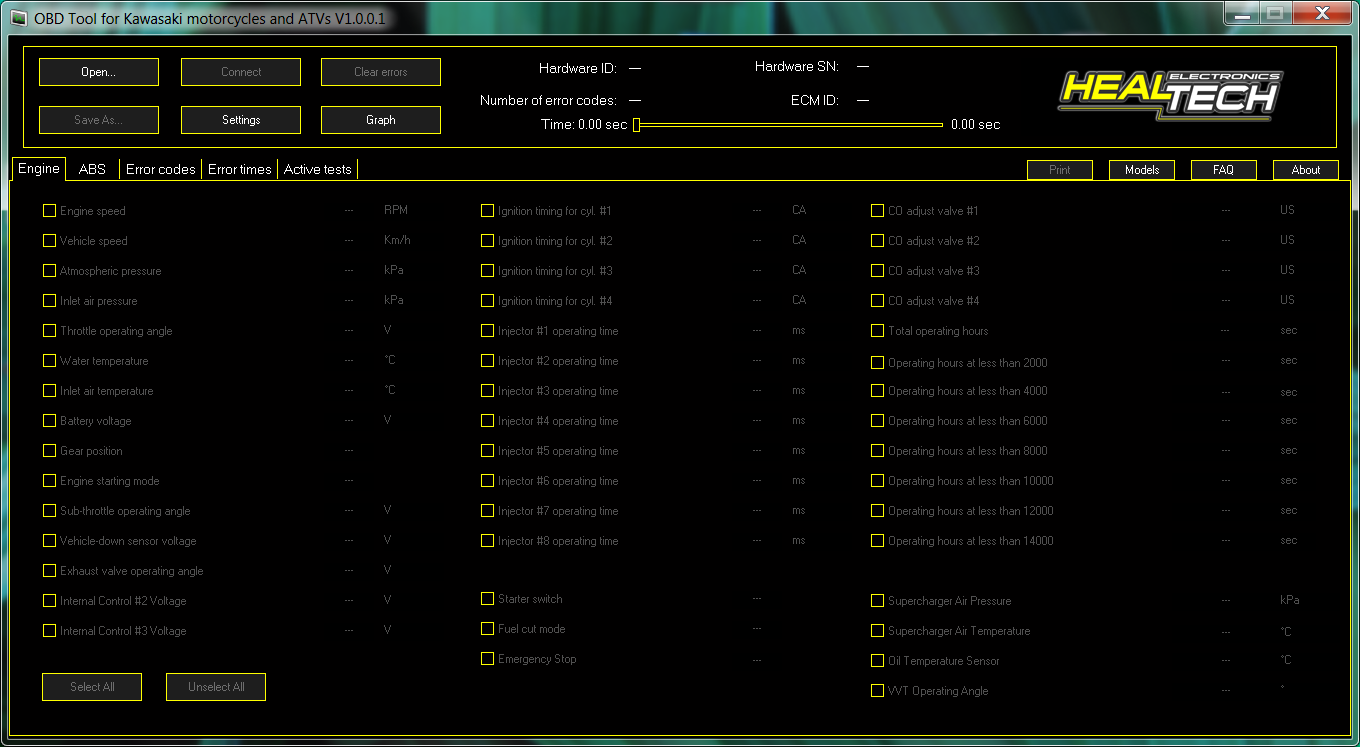Viewport: 1360px width, 747px height.
Task: Switch to the Active tests tab
Action: coord(318,169)
